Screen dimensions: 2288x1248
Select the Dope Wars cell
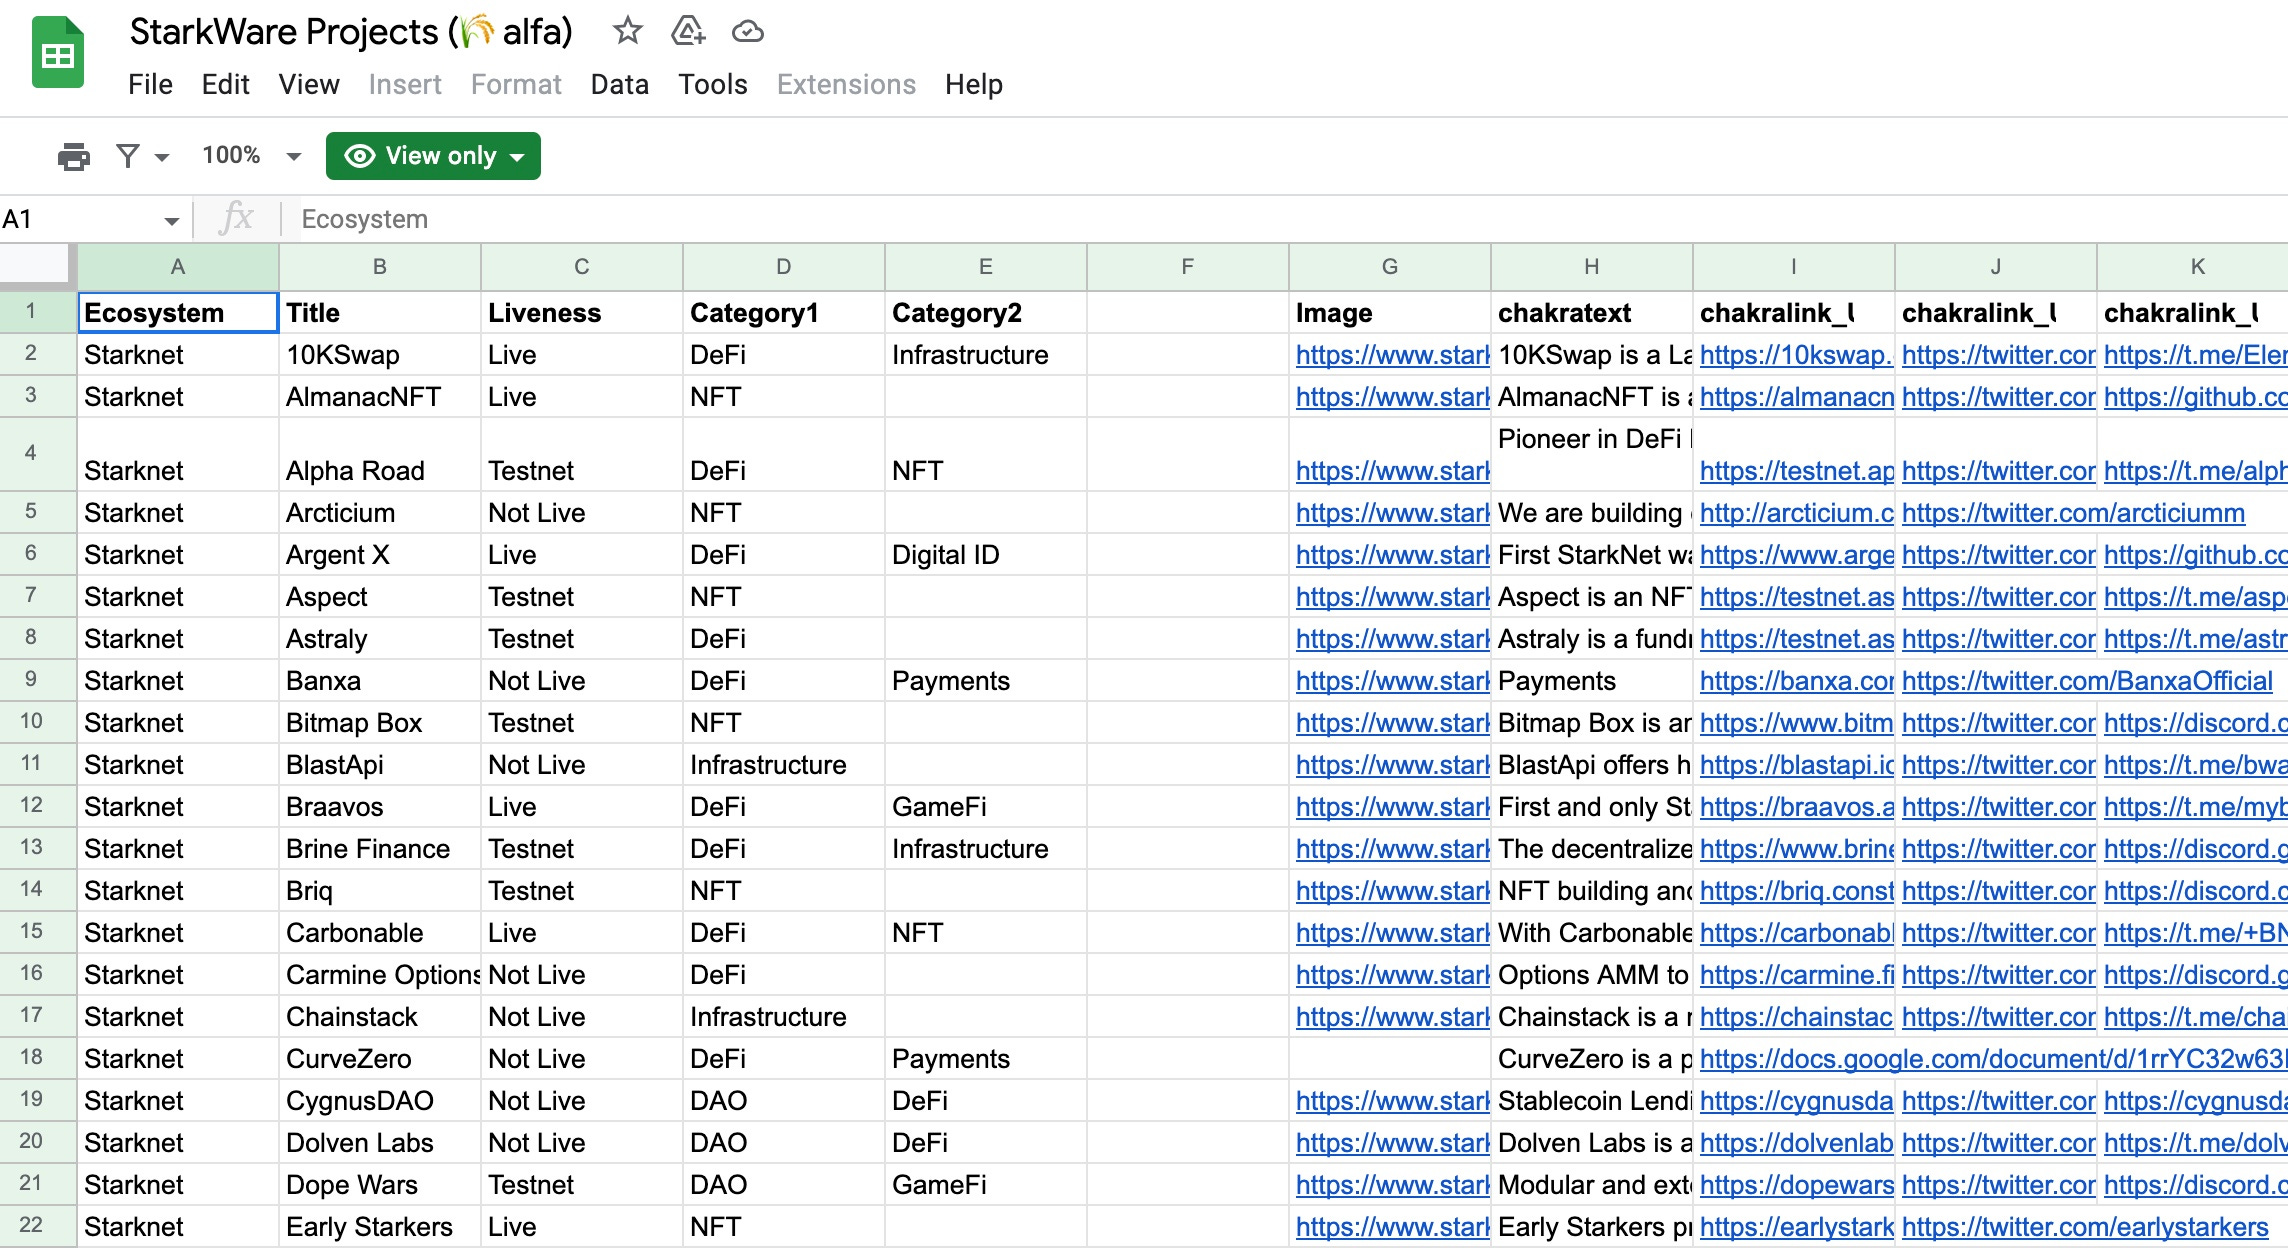coord(380,1185)
